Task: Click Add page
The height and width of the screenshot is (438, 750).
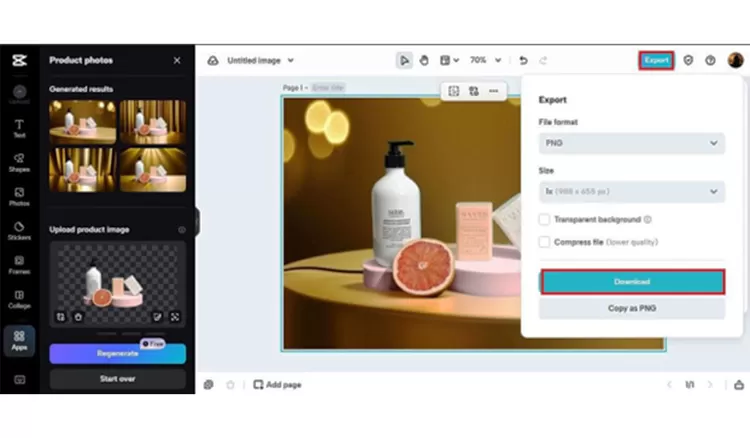Action: pyautogui.click(x=277, y=384)
